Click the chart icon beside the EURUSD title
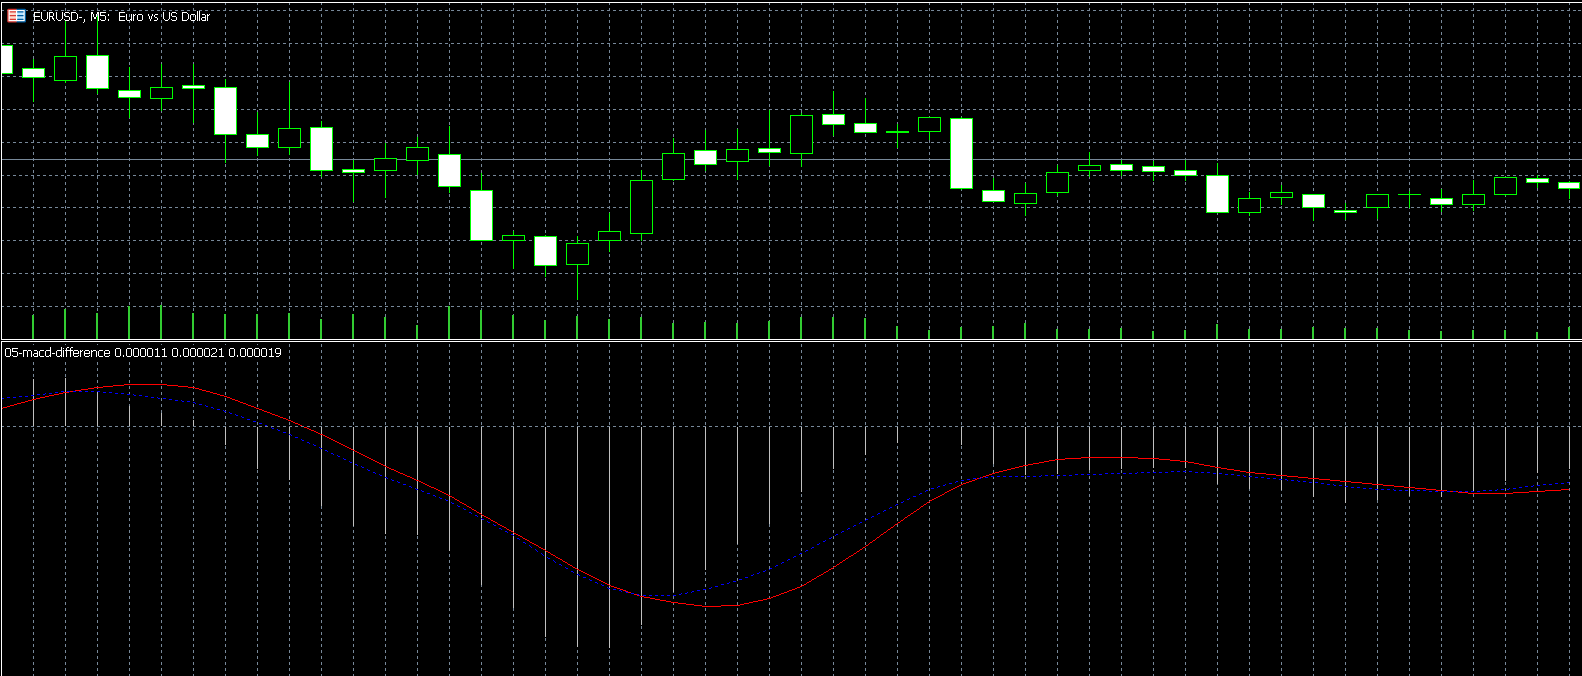 click(x=16, y=16)
